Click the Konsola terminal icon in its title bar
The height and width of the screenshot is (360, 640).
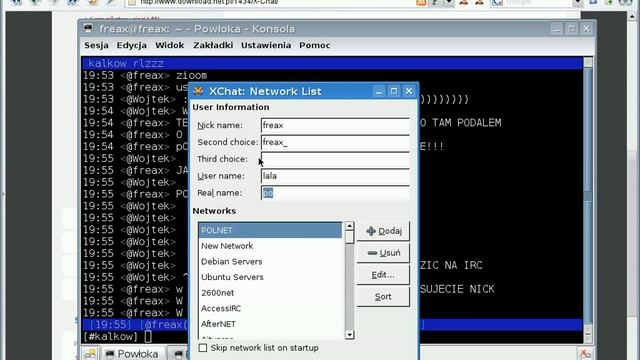[88, 28]
